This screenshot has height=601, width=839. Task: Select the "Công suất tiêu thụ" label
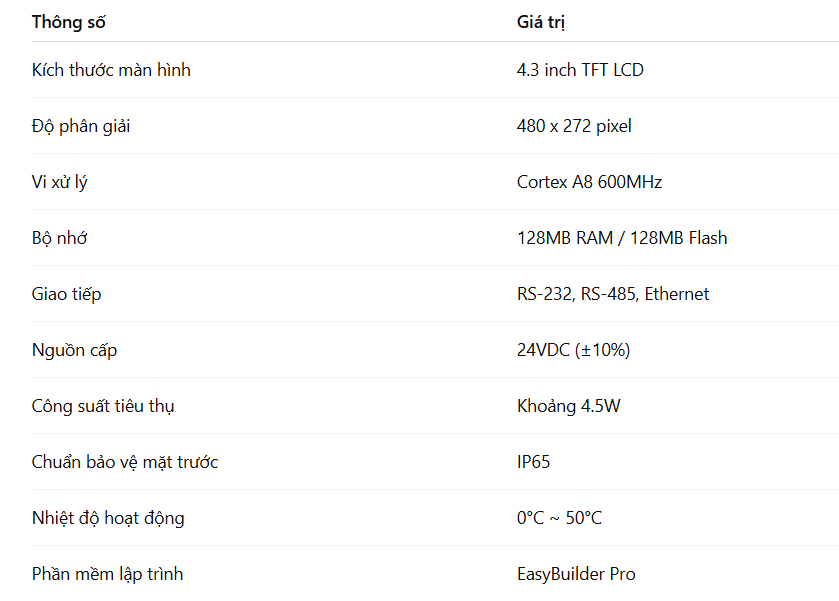(104, 406)
